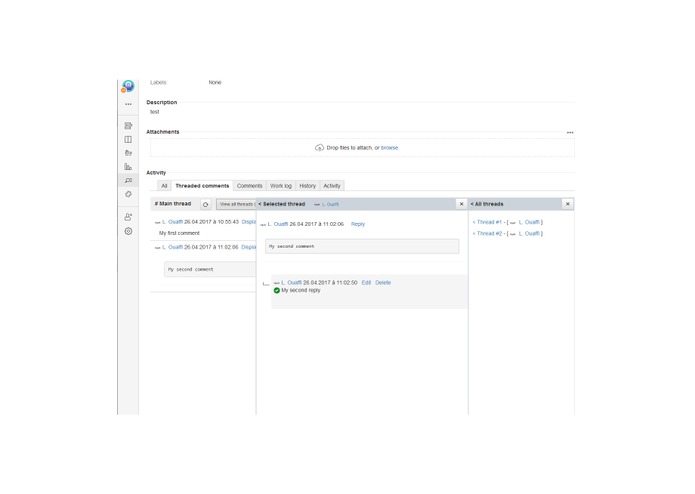Open the project avatar in the sidebar
Viewport: 695px width, 494px height.
point(128,86)
